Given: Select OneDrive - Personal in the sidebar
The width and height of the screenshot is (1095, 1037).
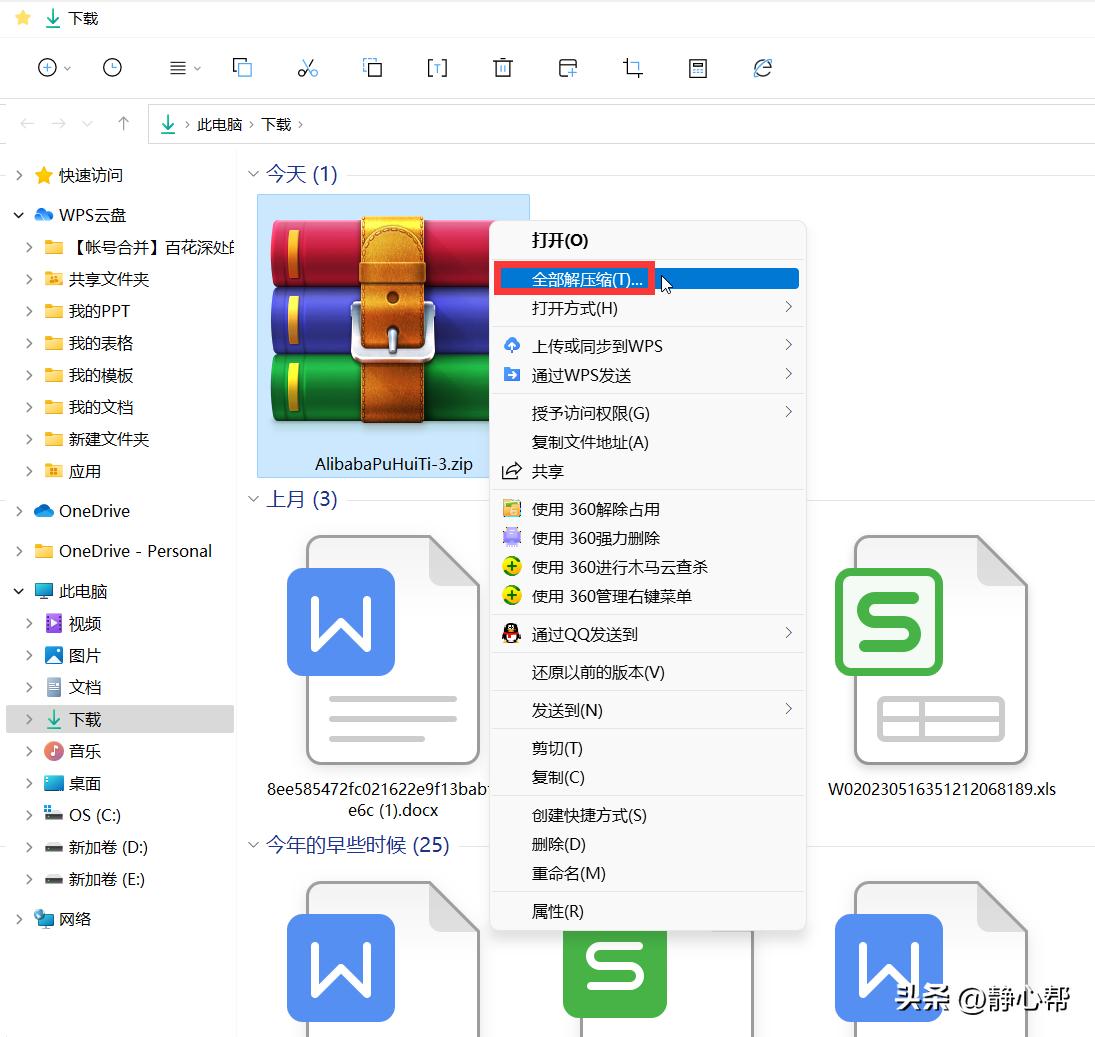Looking at the screenshot, I should coord(135,551).
